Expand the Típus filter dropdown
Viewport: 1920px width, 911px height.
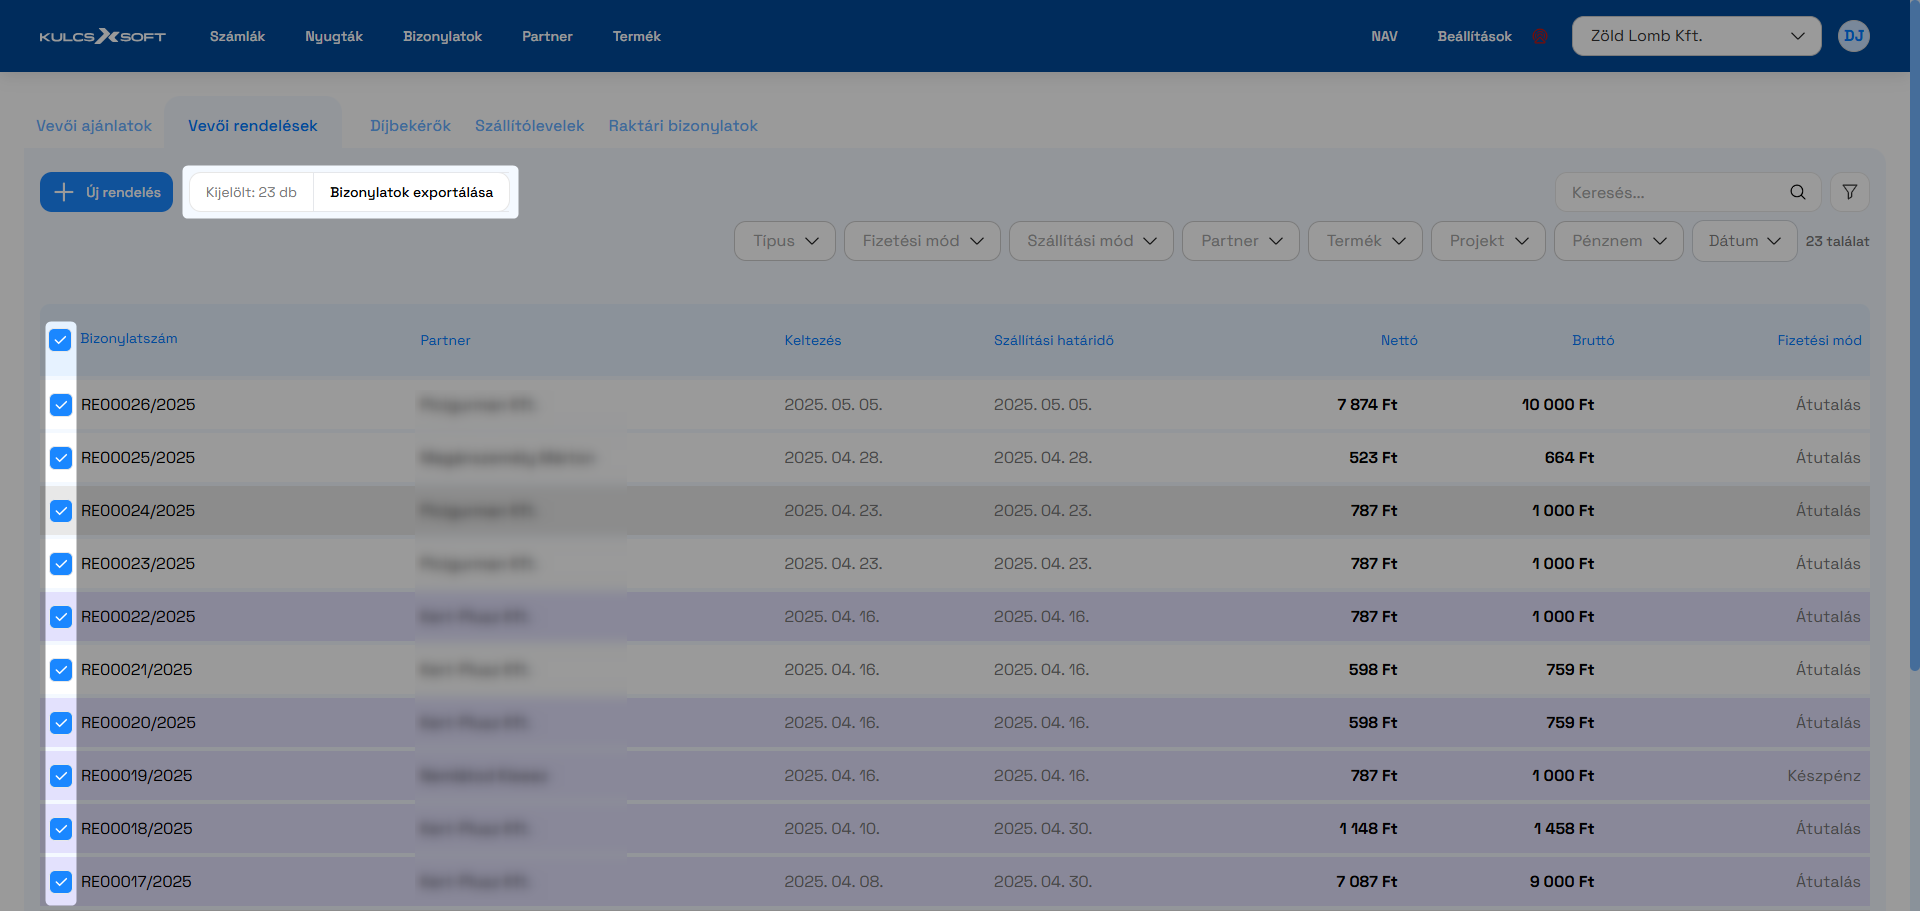click(x=785, y=241)
